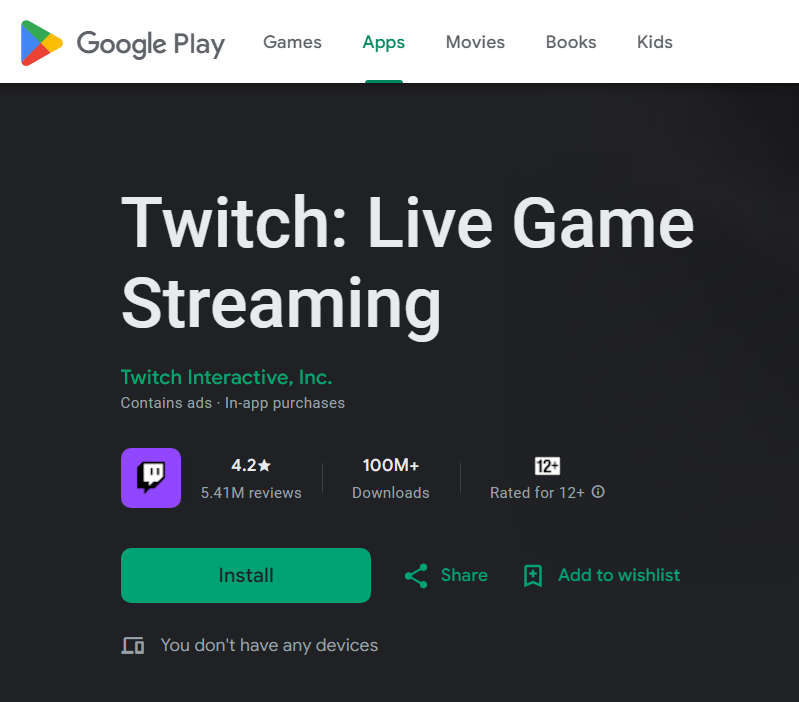Click the Add to wishlist text
This screenshot has height=702, width=799.
click(619, 575)
